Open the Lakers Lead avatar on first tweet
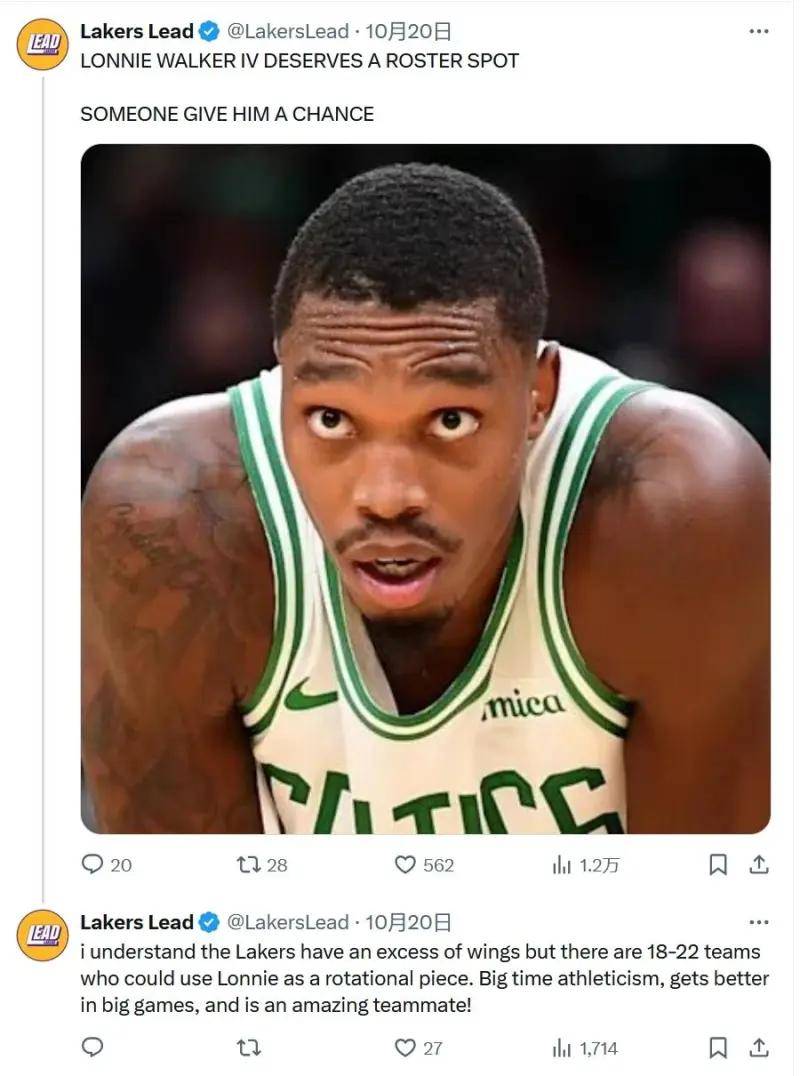 click(x=42, y=45)
